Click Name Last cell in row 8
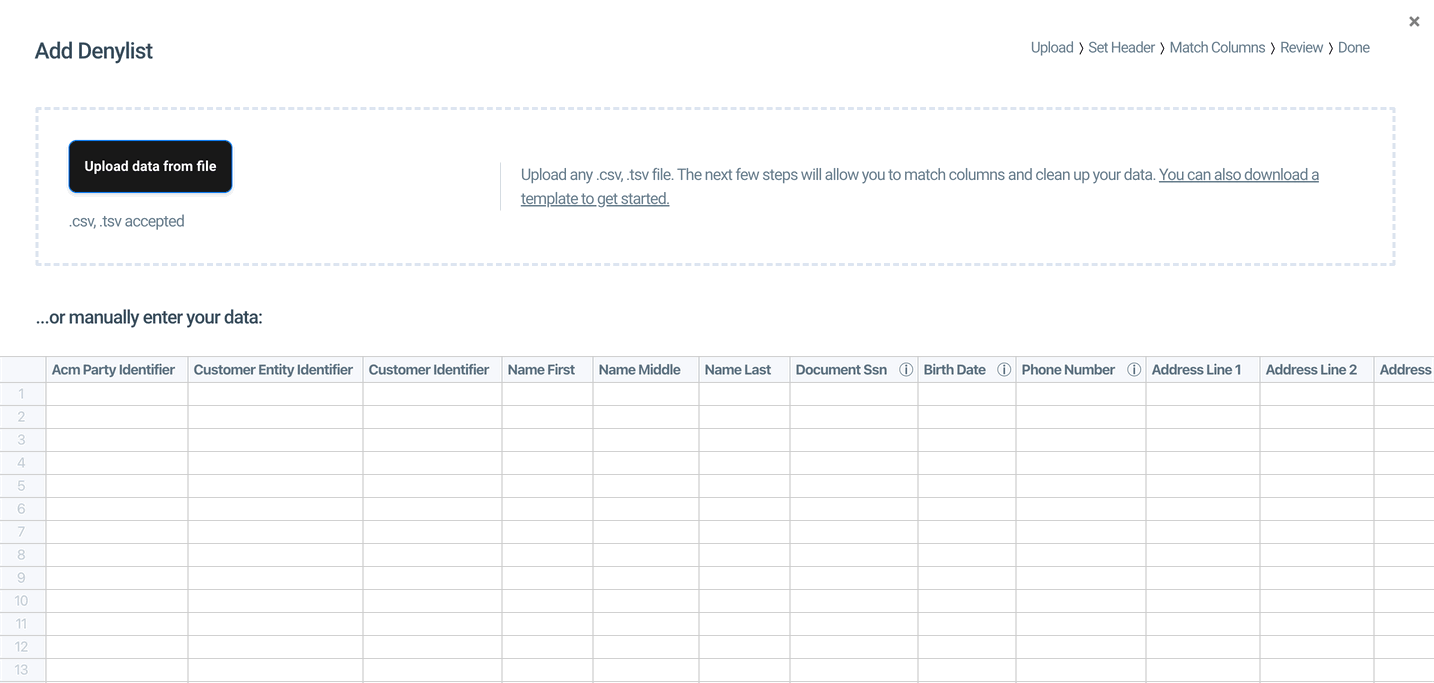The height and width of the screenshot is (683, 1434). click(x=744, y=555)
